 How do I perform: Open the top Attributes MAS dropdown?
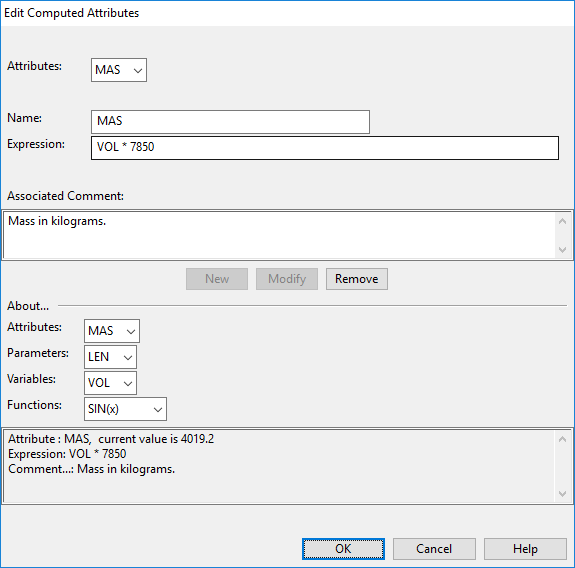(119, 70)
